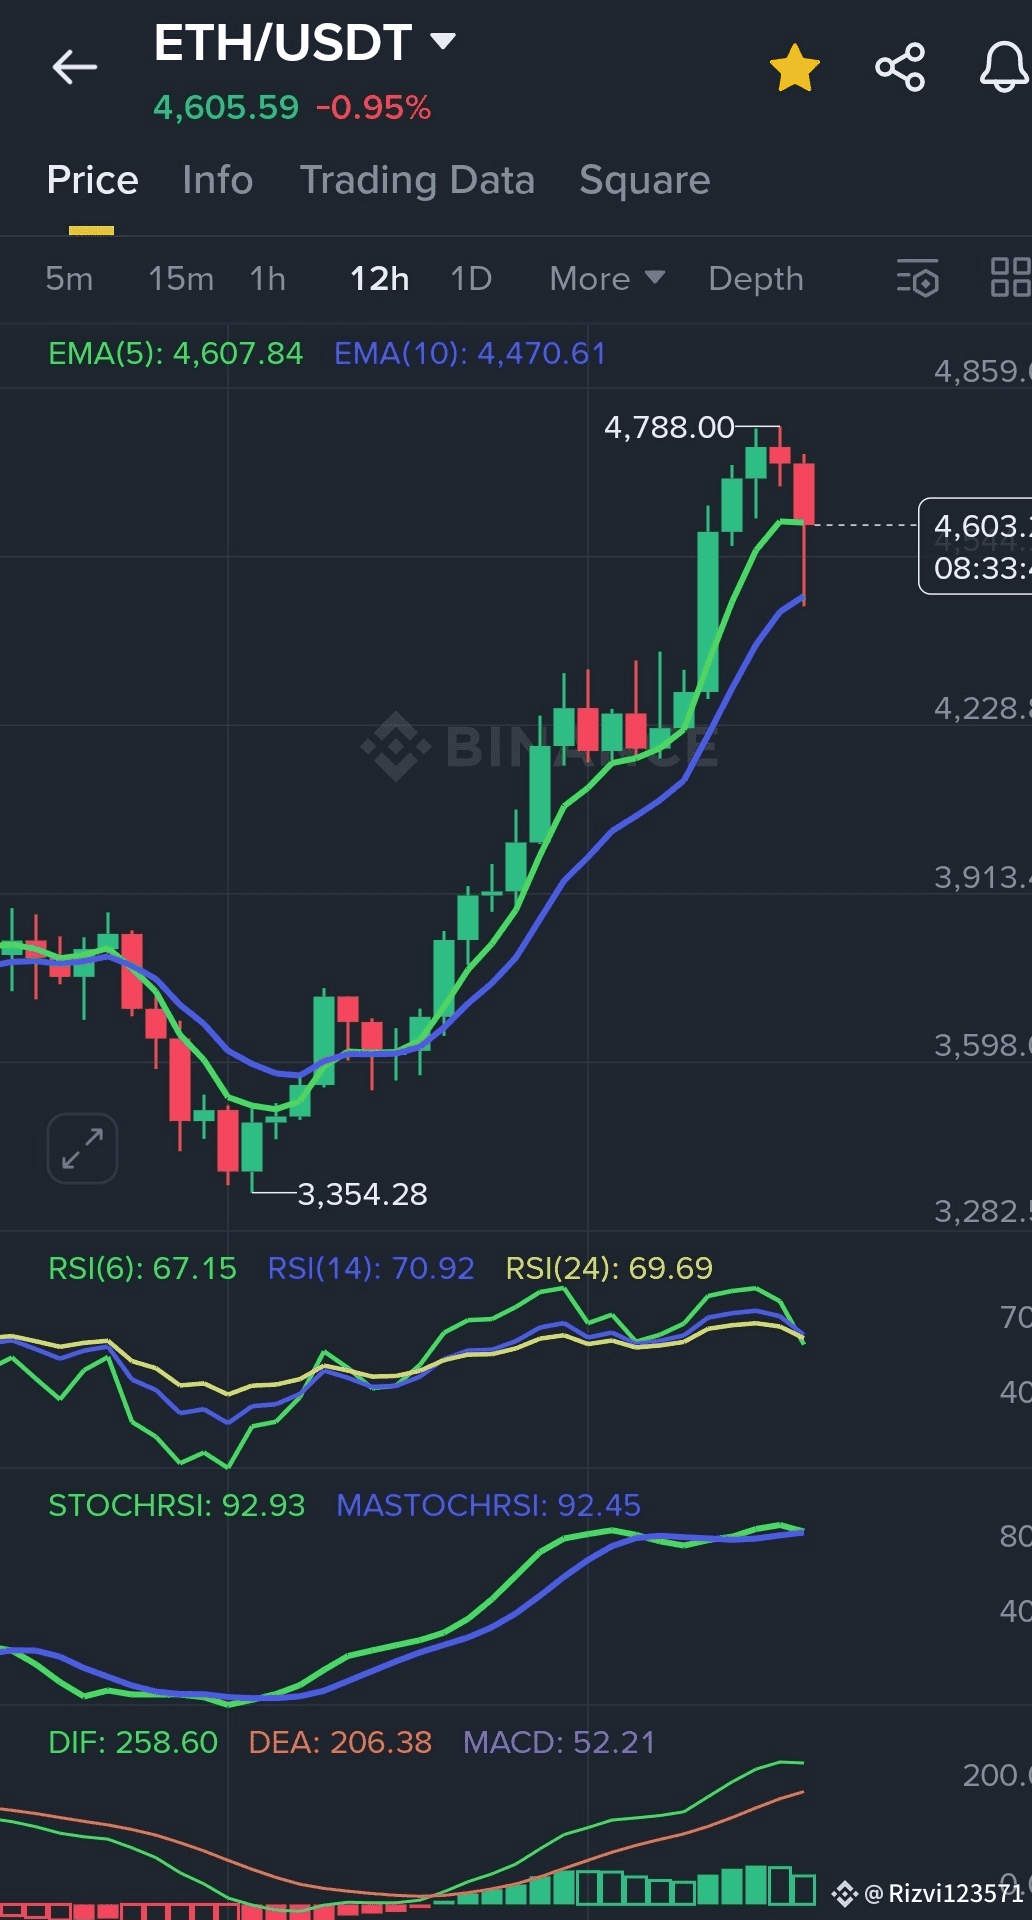Toggle the favorite star for ETH/USDT
The width and height of the screenshot is (1032, 1920).
795,68
